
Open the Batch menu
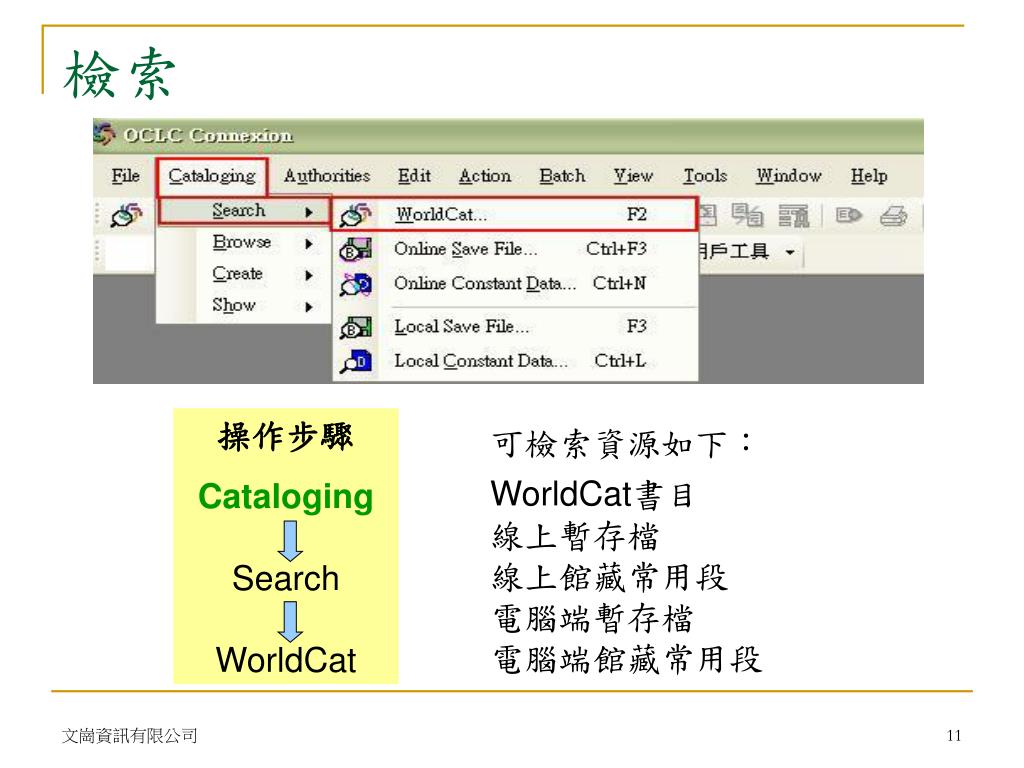click(562, 176)
